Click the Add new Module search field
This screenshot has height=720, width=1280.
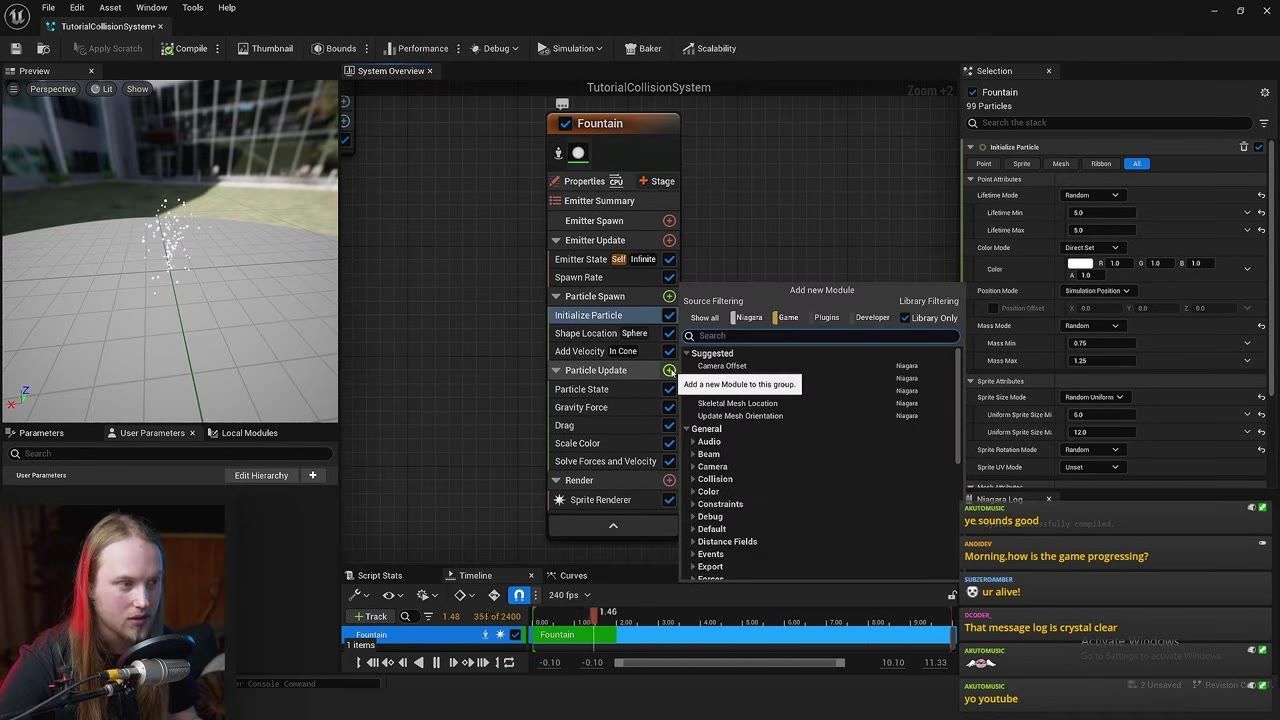coord(821,336)
